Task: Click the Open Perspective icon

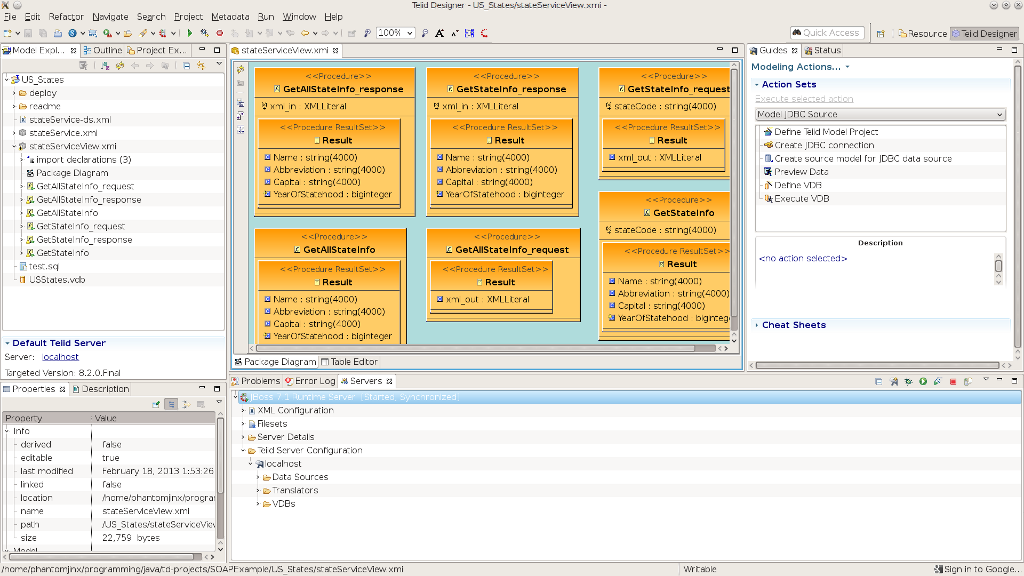Action: coord(881,33)
